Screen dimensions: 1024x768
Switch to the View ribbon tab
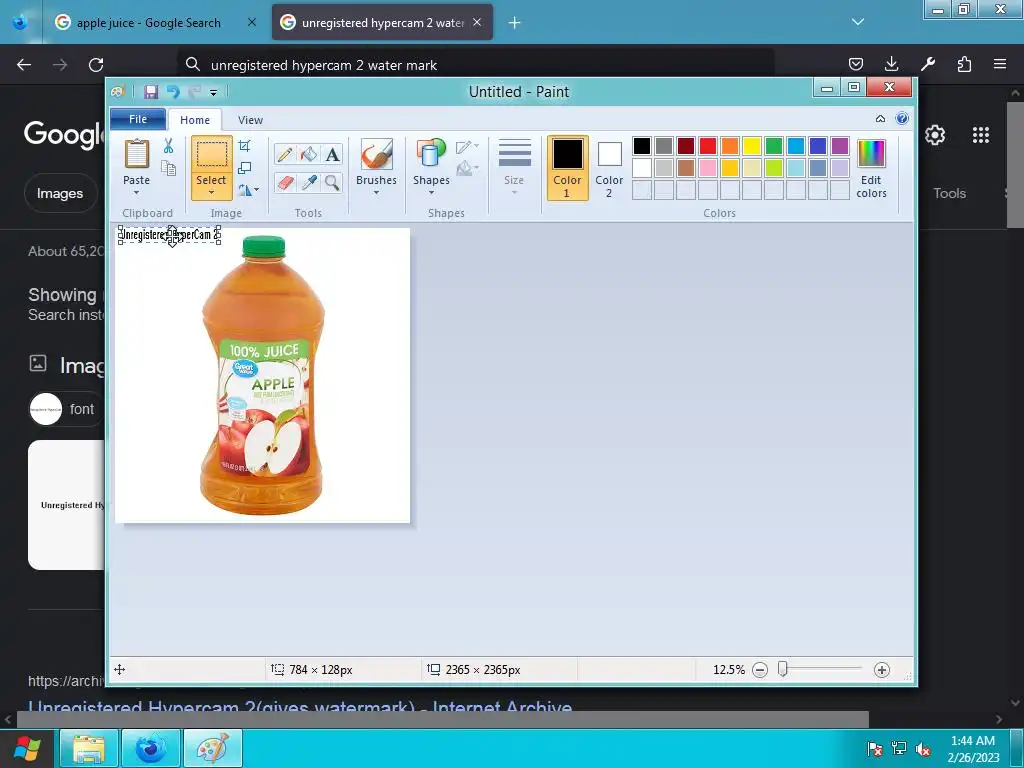(x=250, y=120)
